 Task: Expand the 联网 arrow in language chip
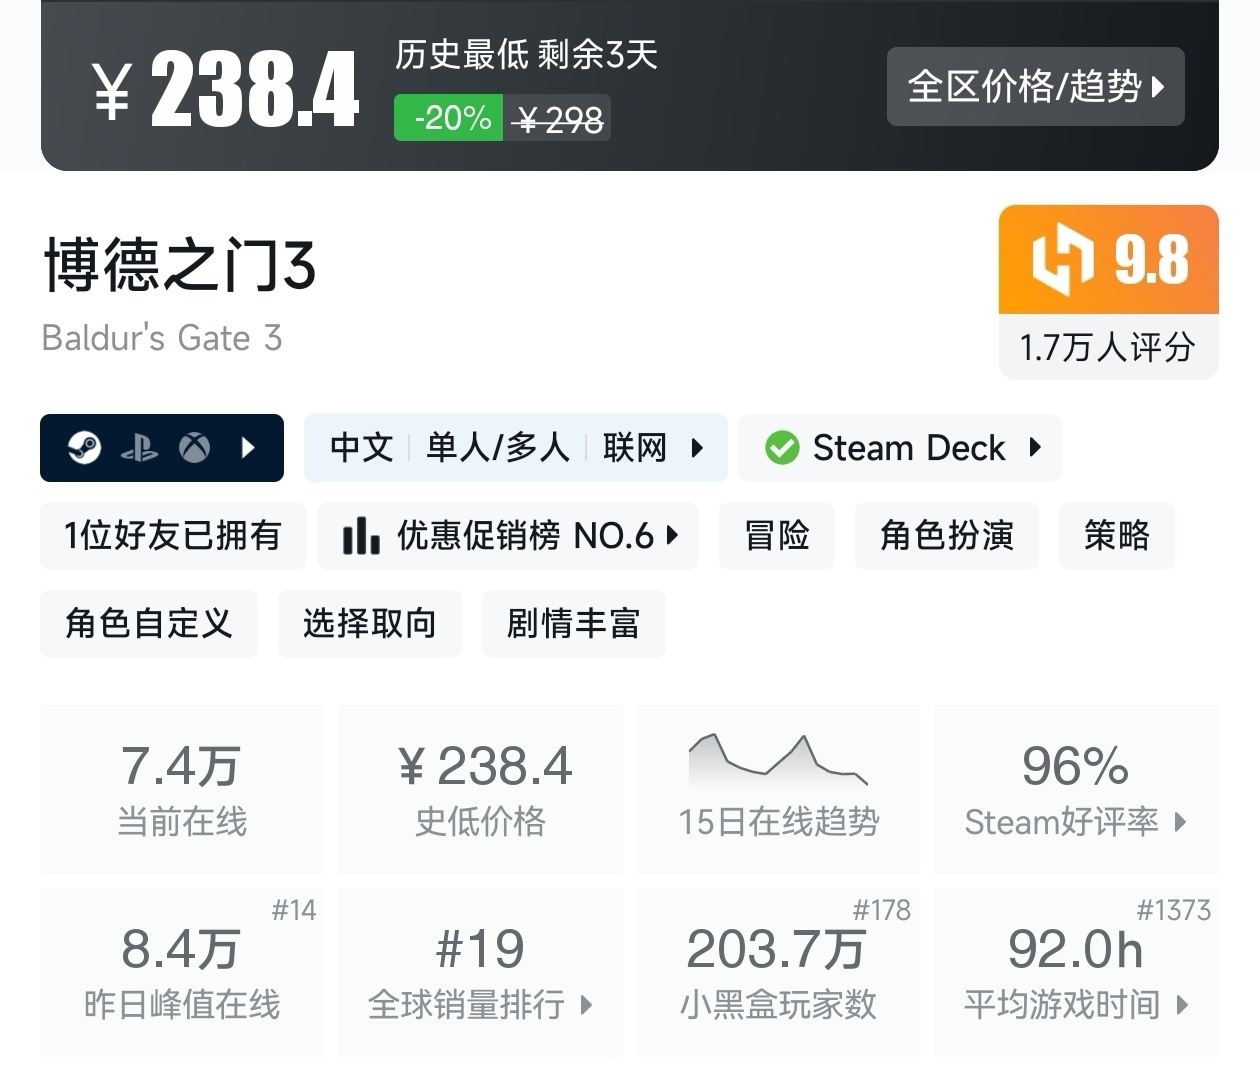coord(697,447)
